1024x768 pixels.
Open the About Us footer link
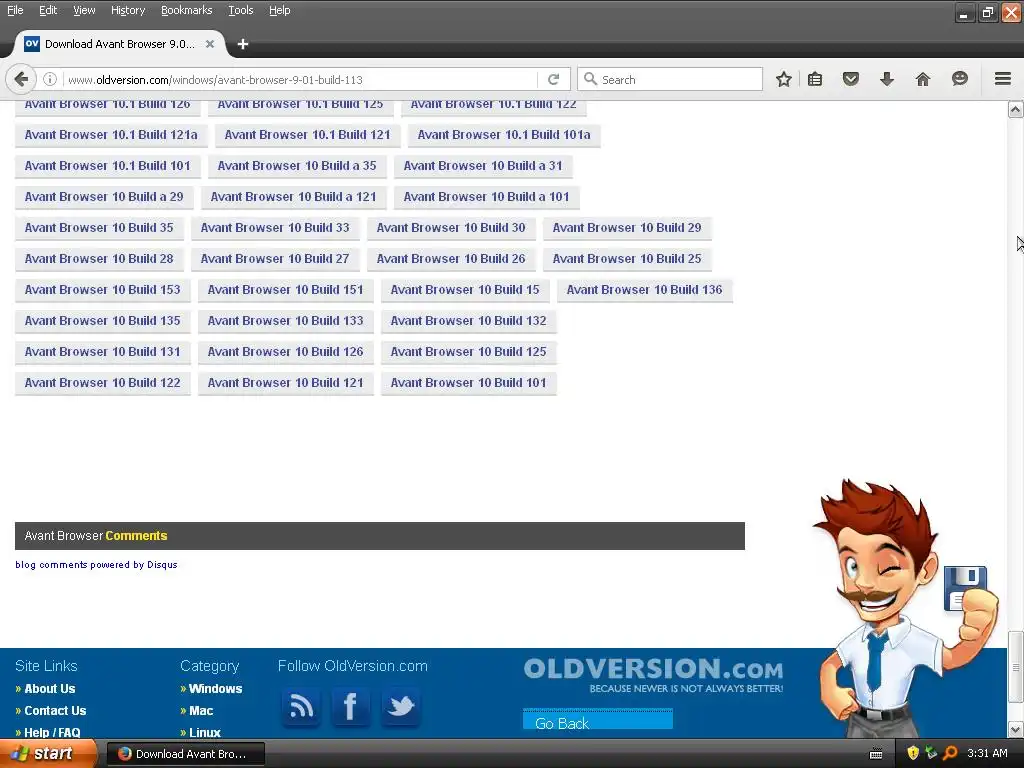tap(50, 688)
